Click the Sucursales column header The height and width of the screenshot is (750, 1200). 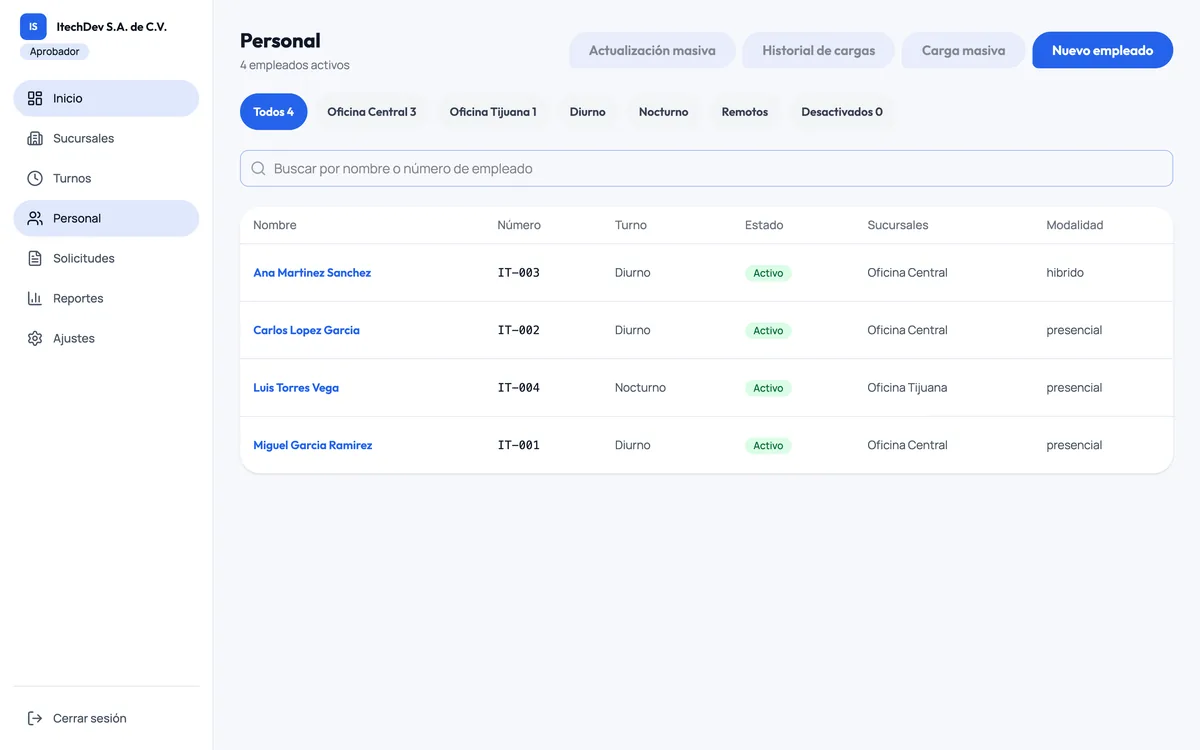898,225
